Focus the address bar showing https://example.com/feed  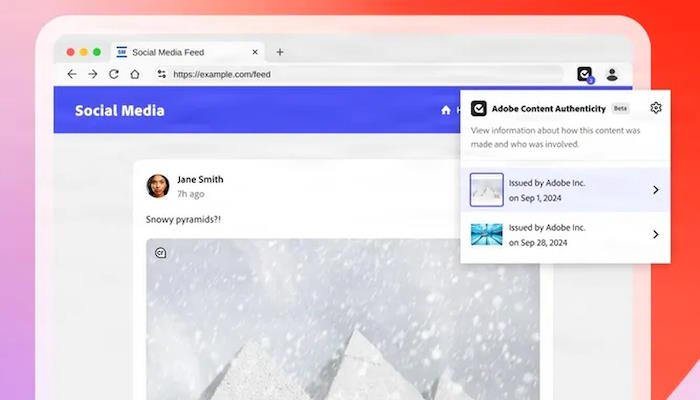(359, 74)
